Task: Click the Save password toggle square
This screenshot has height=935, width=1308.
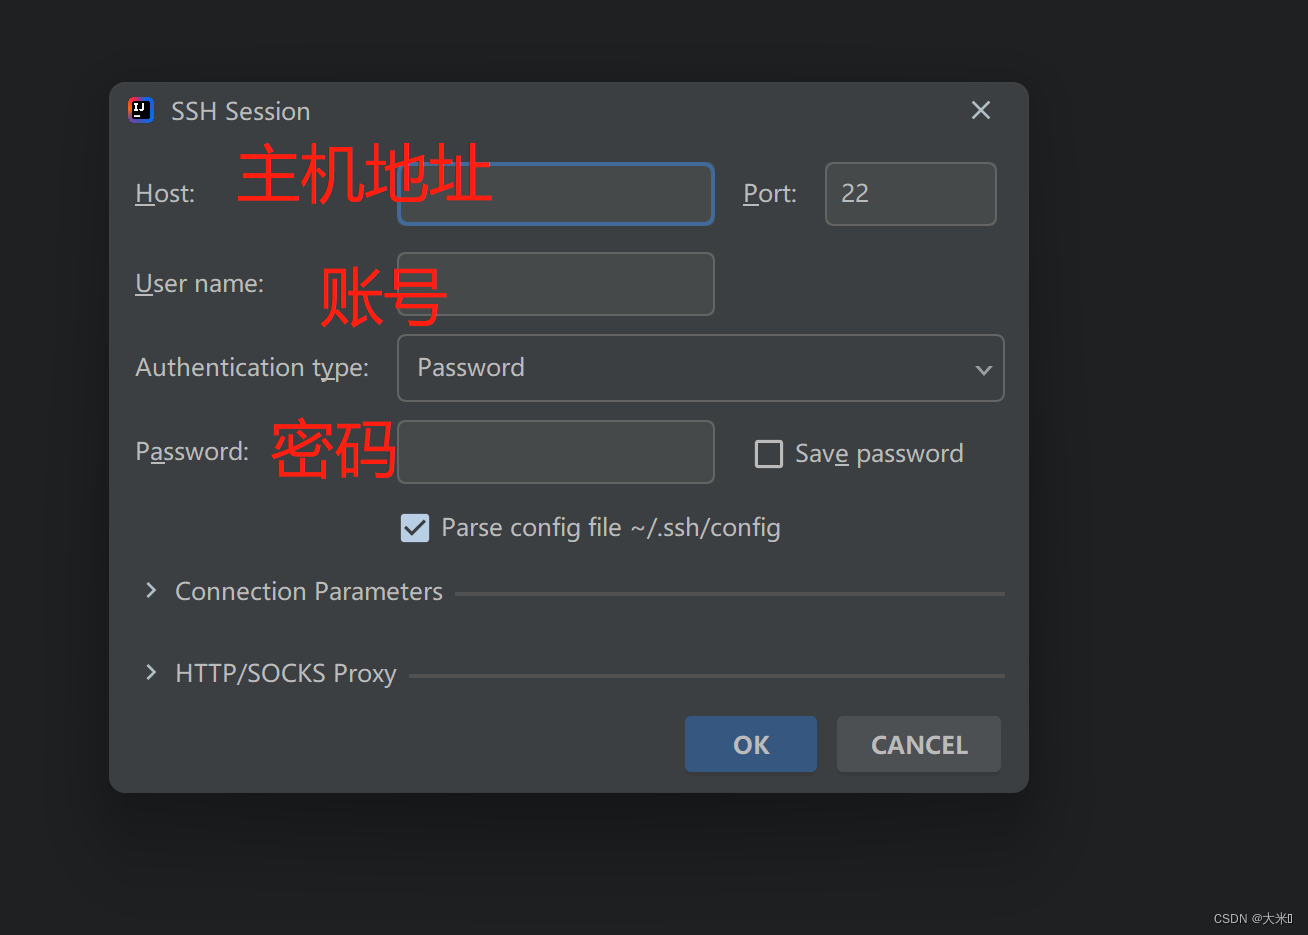Action: (769, 453)
